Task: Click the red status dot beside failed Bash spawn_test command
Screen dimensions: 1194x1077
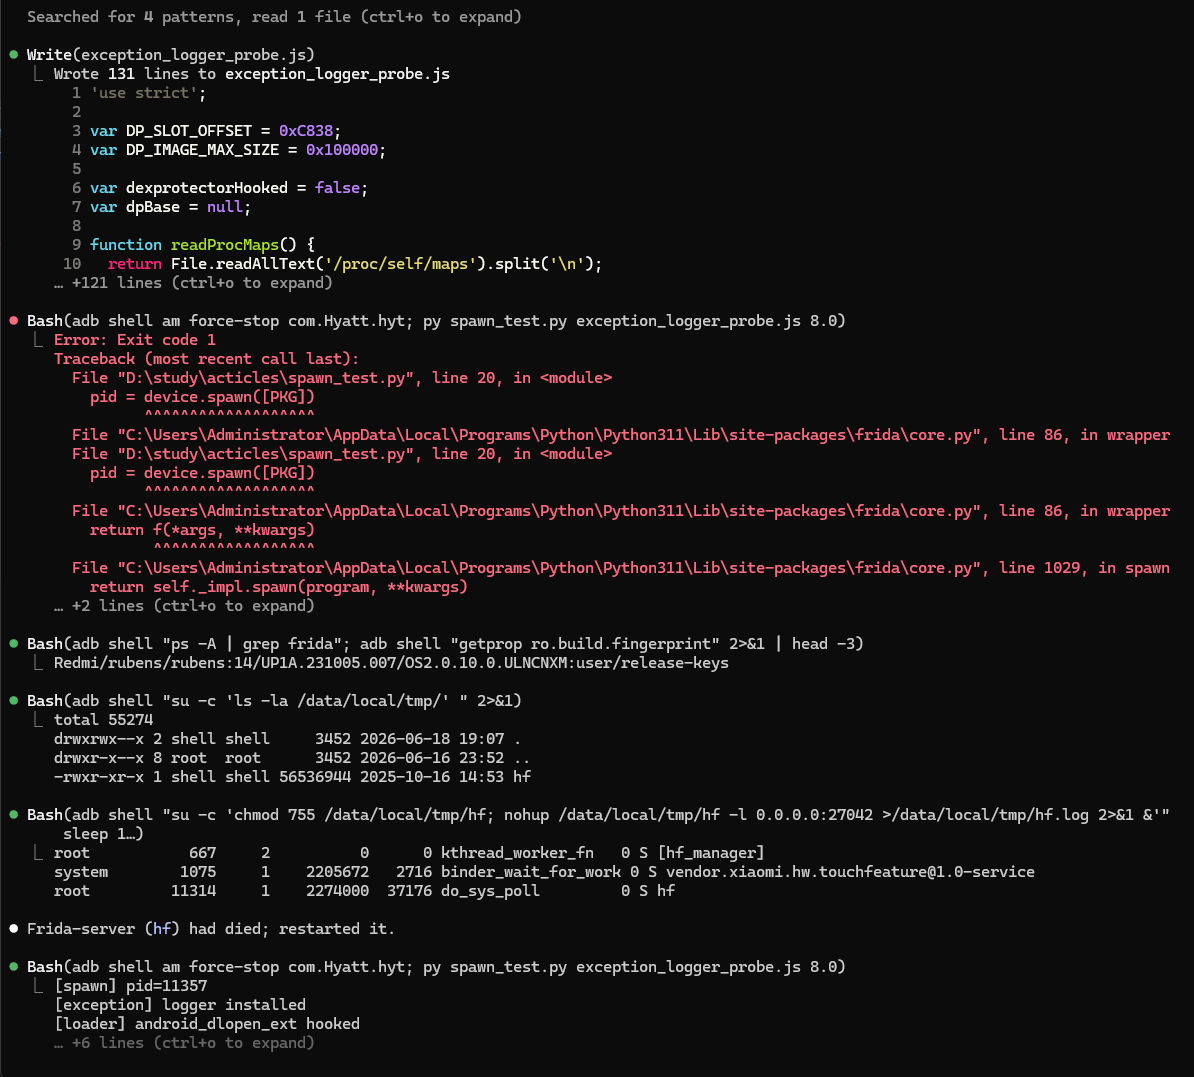Action: coord(14,321)
